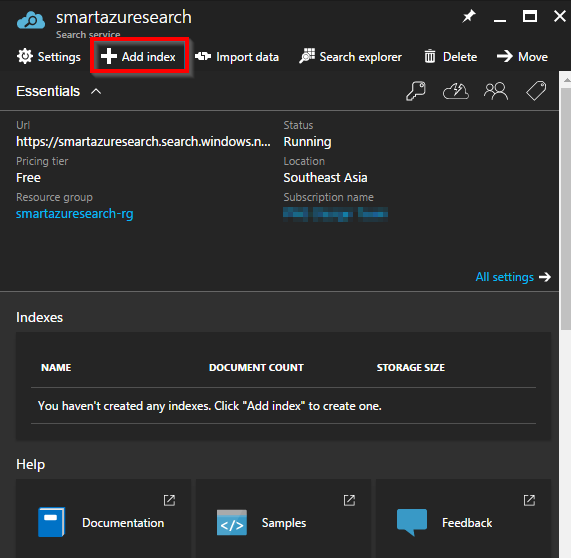The height and width of the screenshot is (558, 571).
Task: Click the Southeast Asia location value
Action: pos(325,178)
